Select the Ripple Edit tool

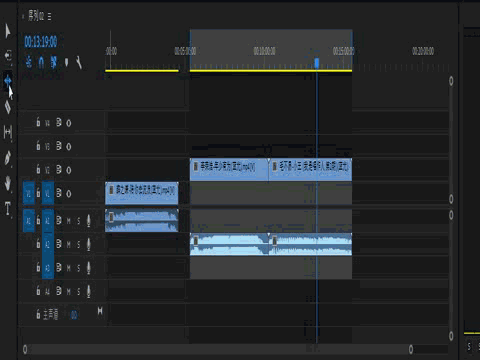tap(8, 81)
